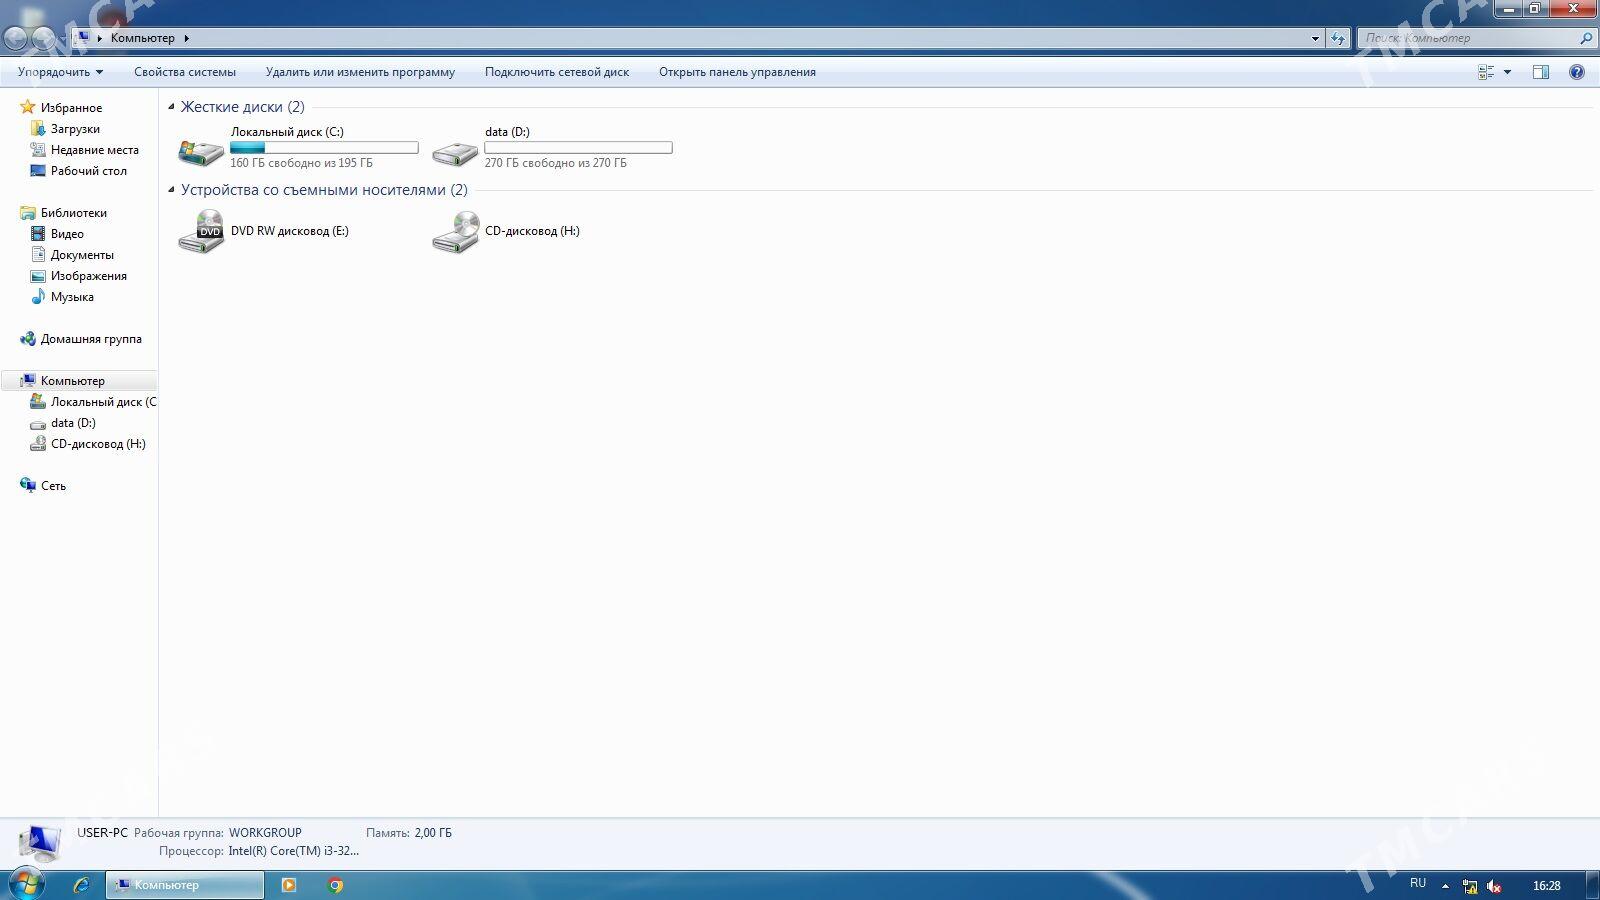Select Загрузки in the navigation pane
The height and width of the screenshot is (900, 1600).
pos(75,129)
